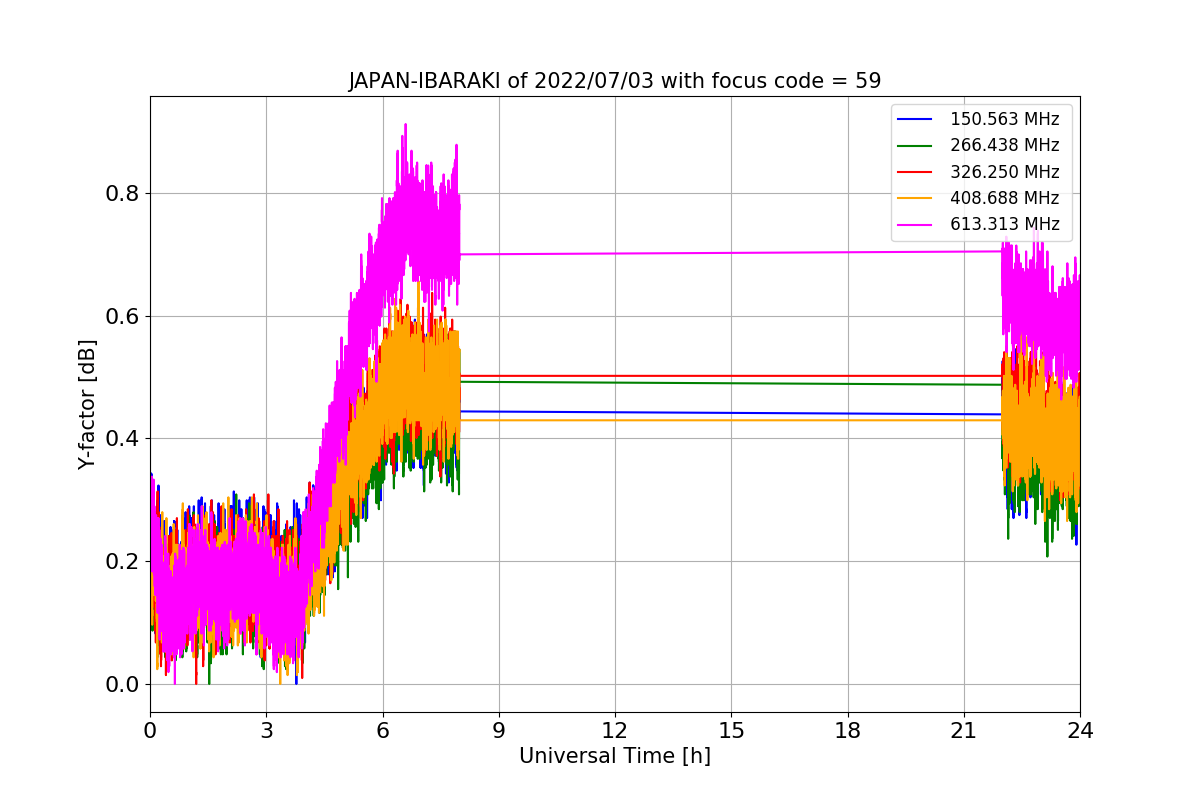Image resolution: width=1200 pixels, height=800 pixels.
Task: Click x-axis tick label 12
Action: click(x=615, y=731)
